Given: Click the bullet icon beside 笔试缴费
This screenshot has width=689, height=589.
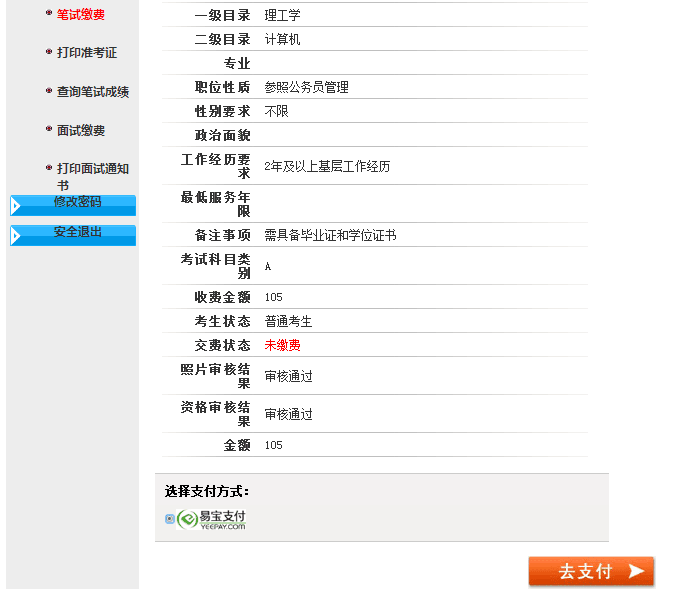Looking at the screenshot, I should coord(48,13).
